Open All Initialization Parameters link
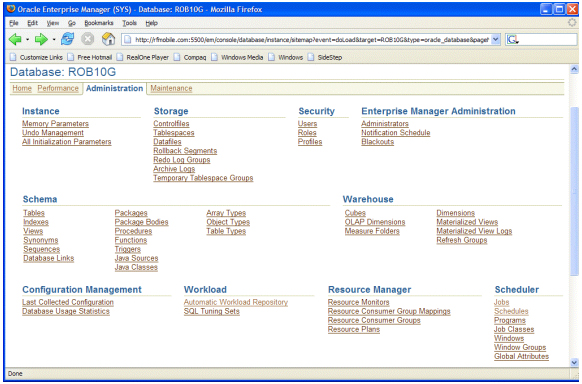Image resolution: width=582 pixels, height=384 pixels. click(66, 142)
